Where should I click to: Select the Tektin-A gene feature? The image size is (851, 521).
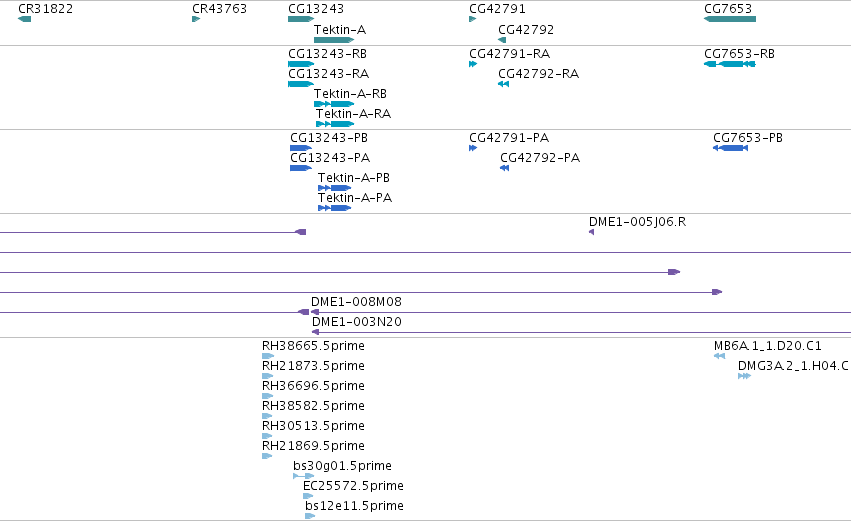[x=334, y=40]
